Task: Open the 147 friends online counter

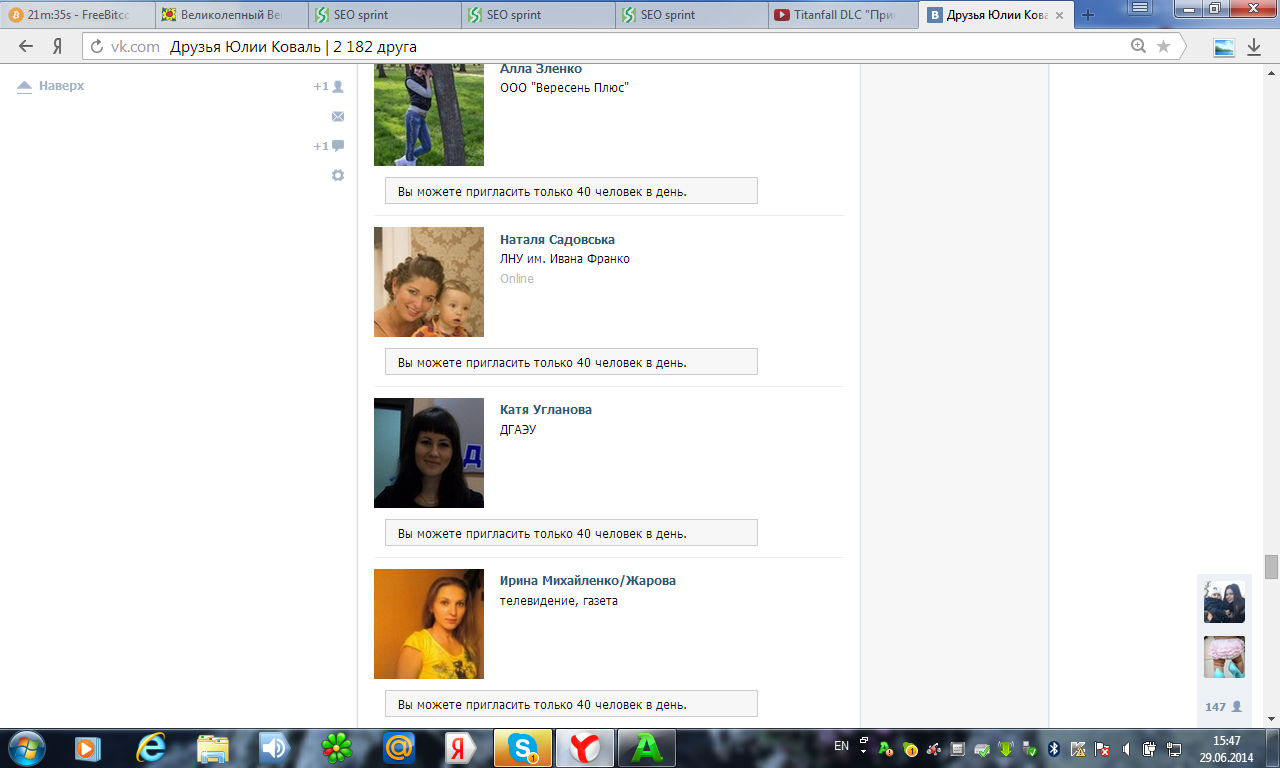Action: (x=1224, y=706)
